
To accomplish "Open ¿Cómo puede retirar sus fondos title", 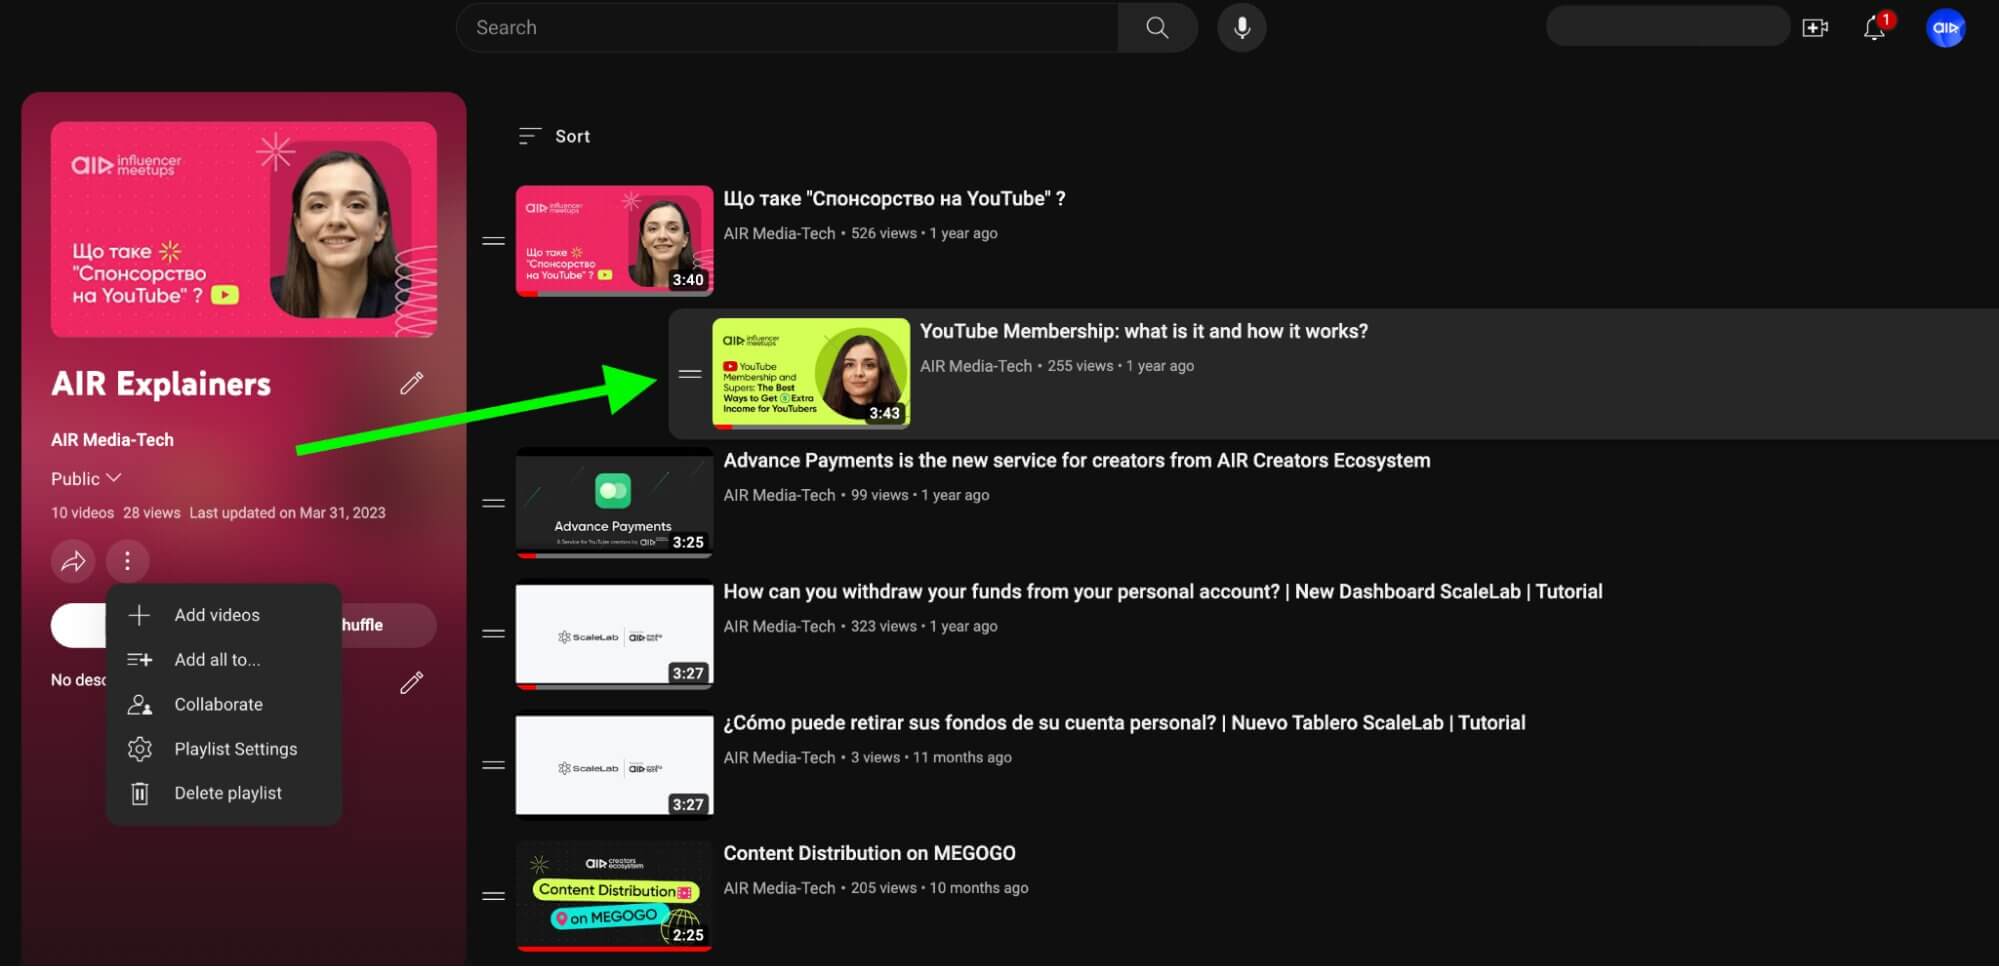I will click(x=1124, y=723).
